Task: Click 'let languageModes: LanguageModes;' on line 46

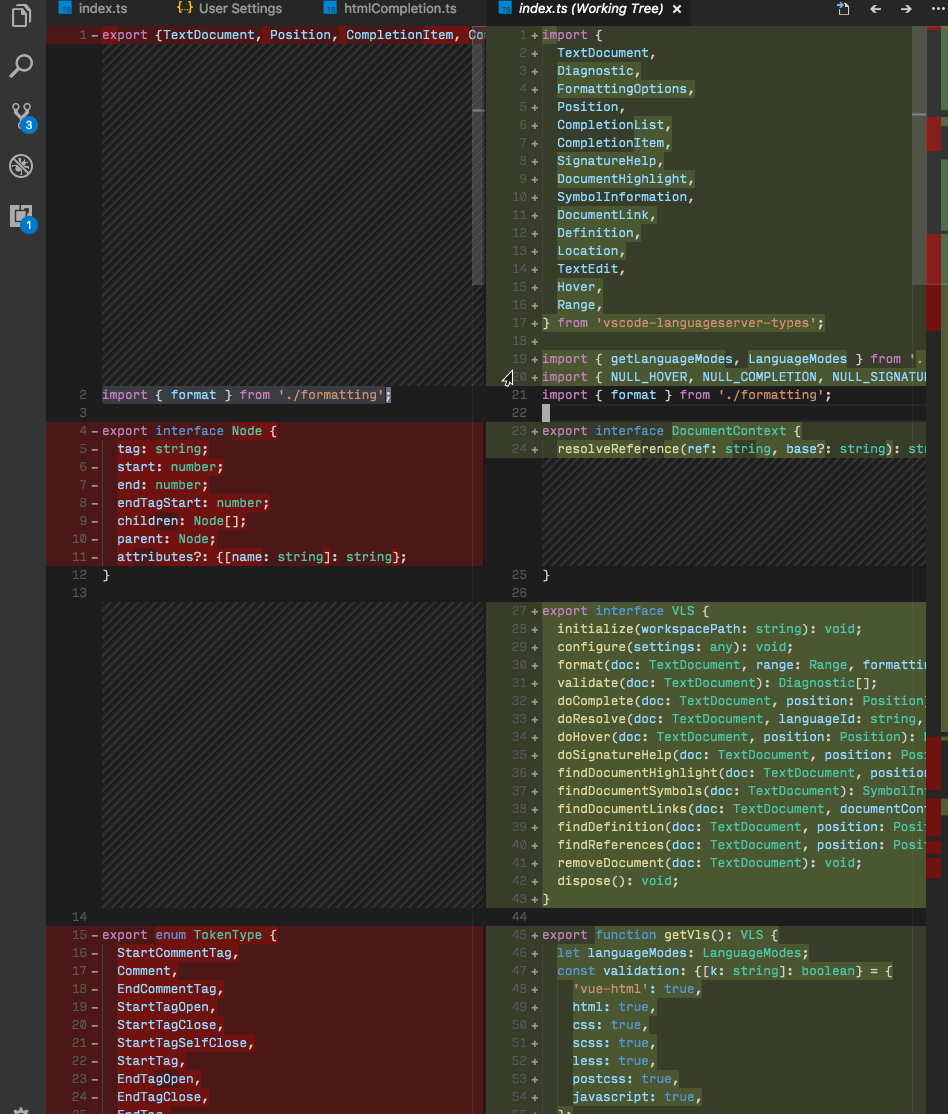Action: [683, 953]
